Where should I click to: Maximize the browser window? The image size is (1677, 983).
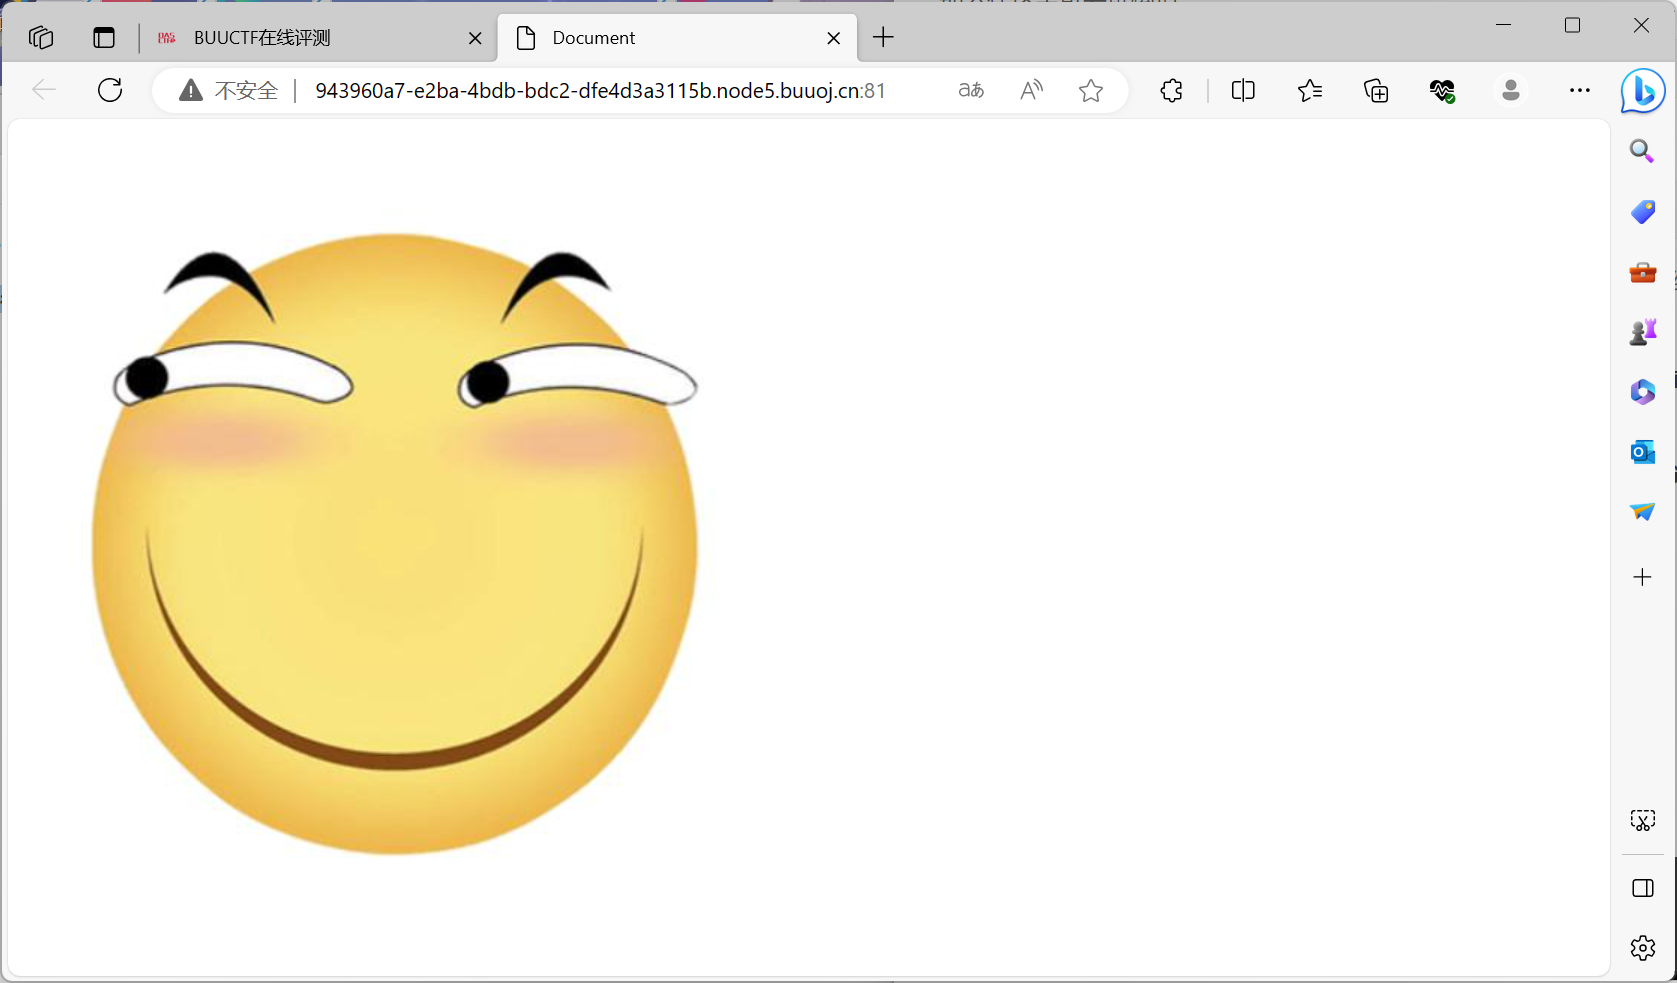(1572, 25)
